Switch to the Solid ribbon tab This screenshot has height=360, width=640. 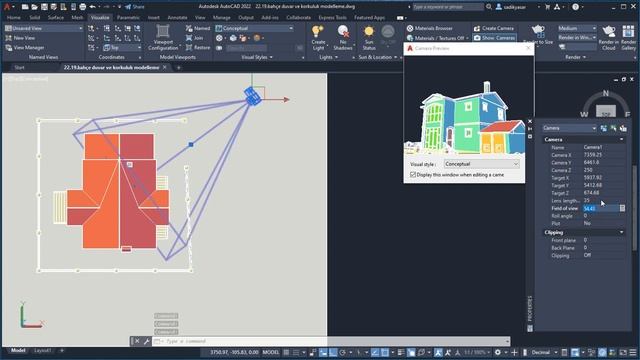(35, 18)
